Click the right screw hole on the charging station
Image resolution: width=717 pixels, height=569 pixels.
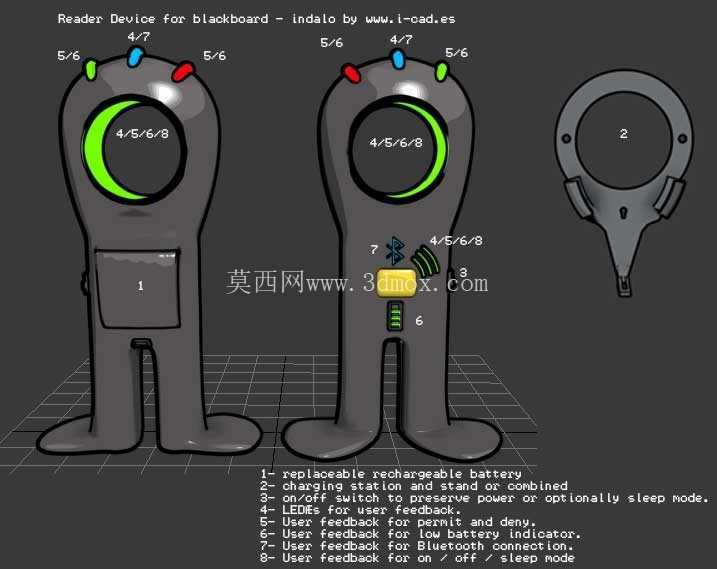coord(682,138)
